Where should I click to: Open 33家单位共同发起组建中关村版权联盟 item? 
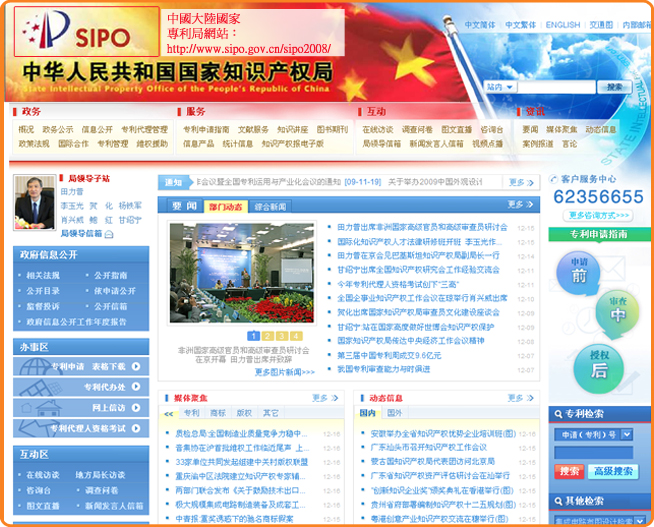[x=242, y=462]
